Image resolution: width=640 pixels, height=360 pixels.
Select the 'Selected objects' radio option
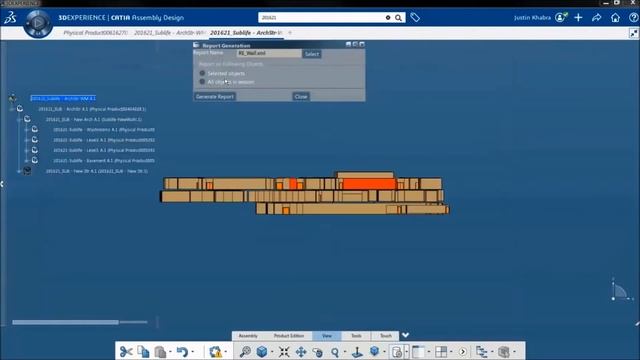[x=202, y=73]
